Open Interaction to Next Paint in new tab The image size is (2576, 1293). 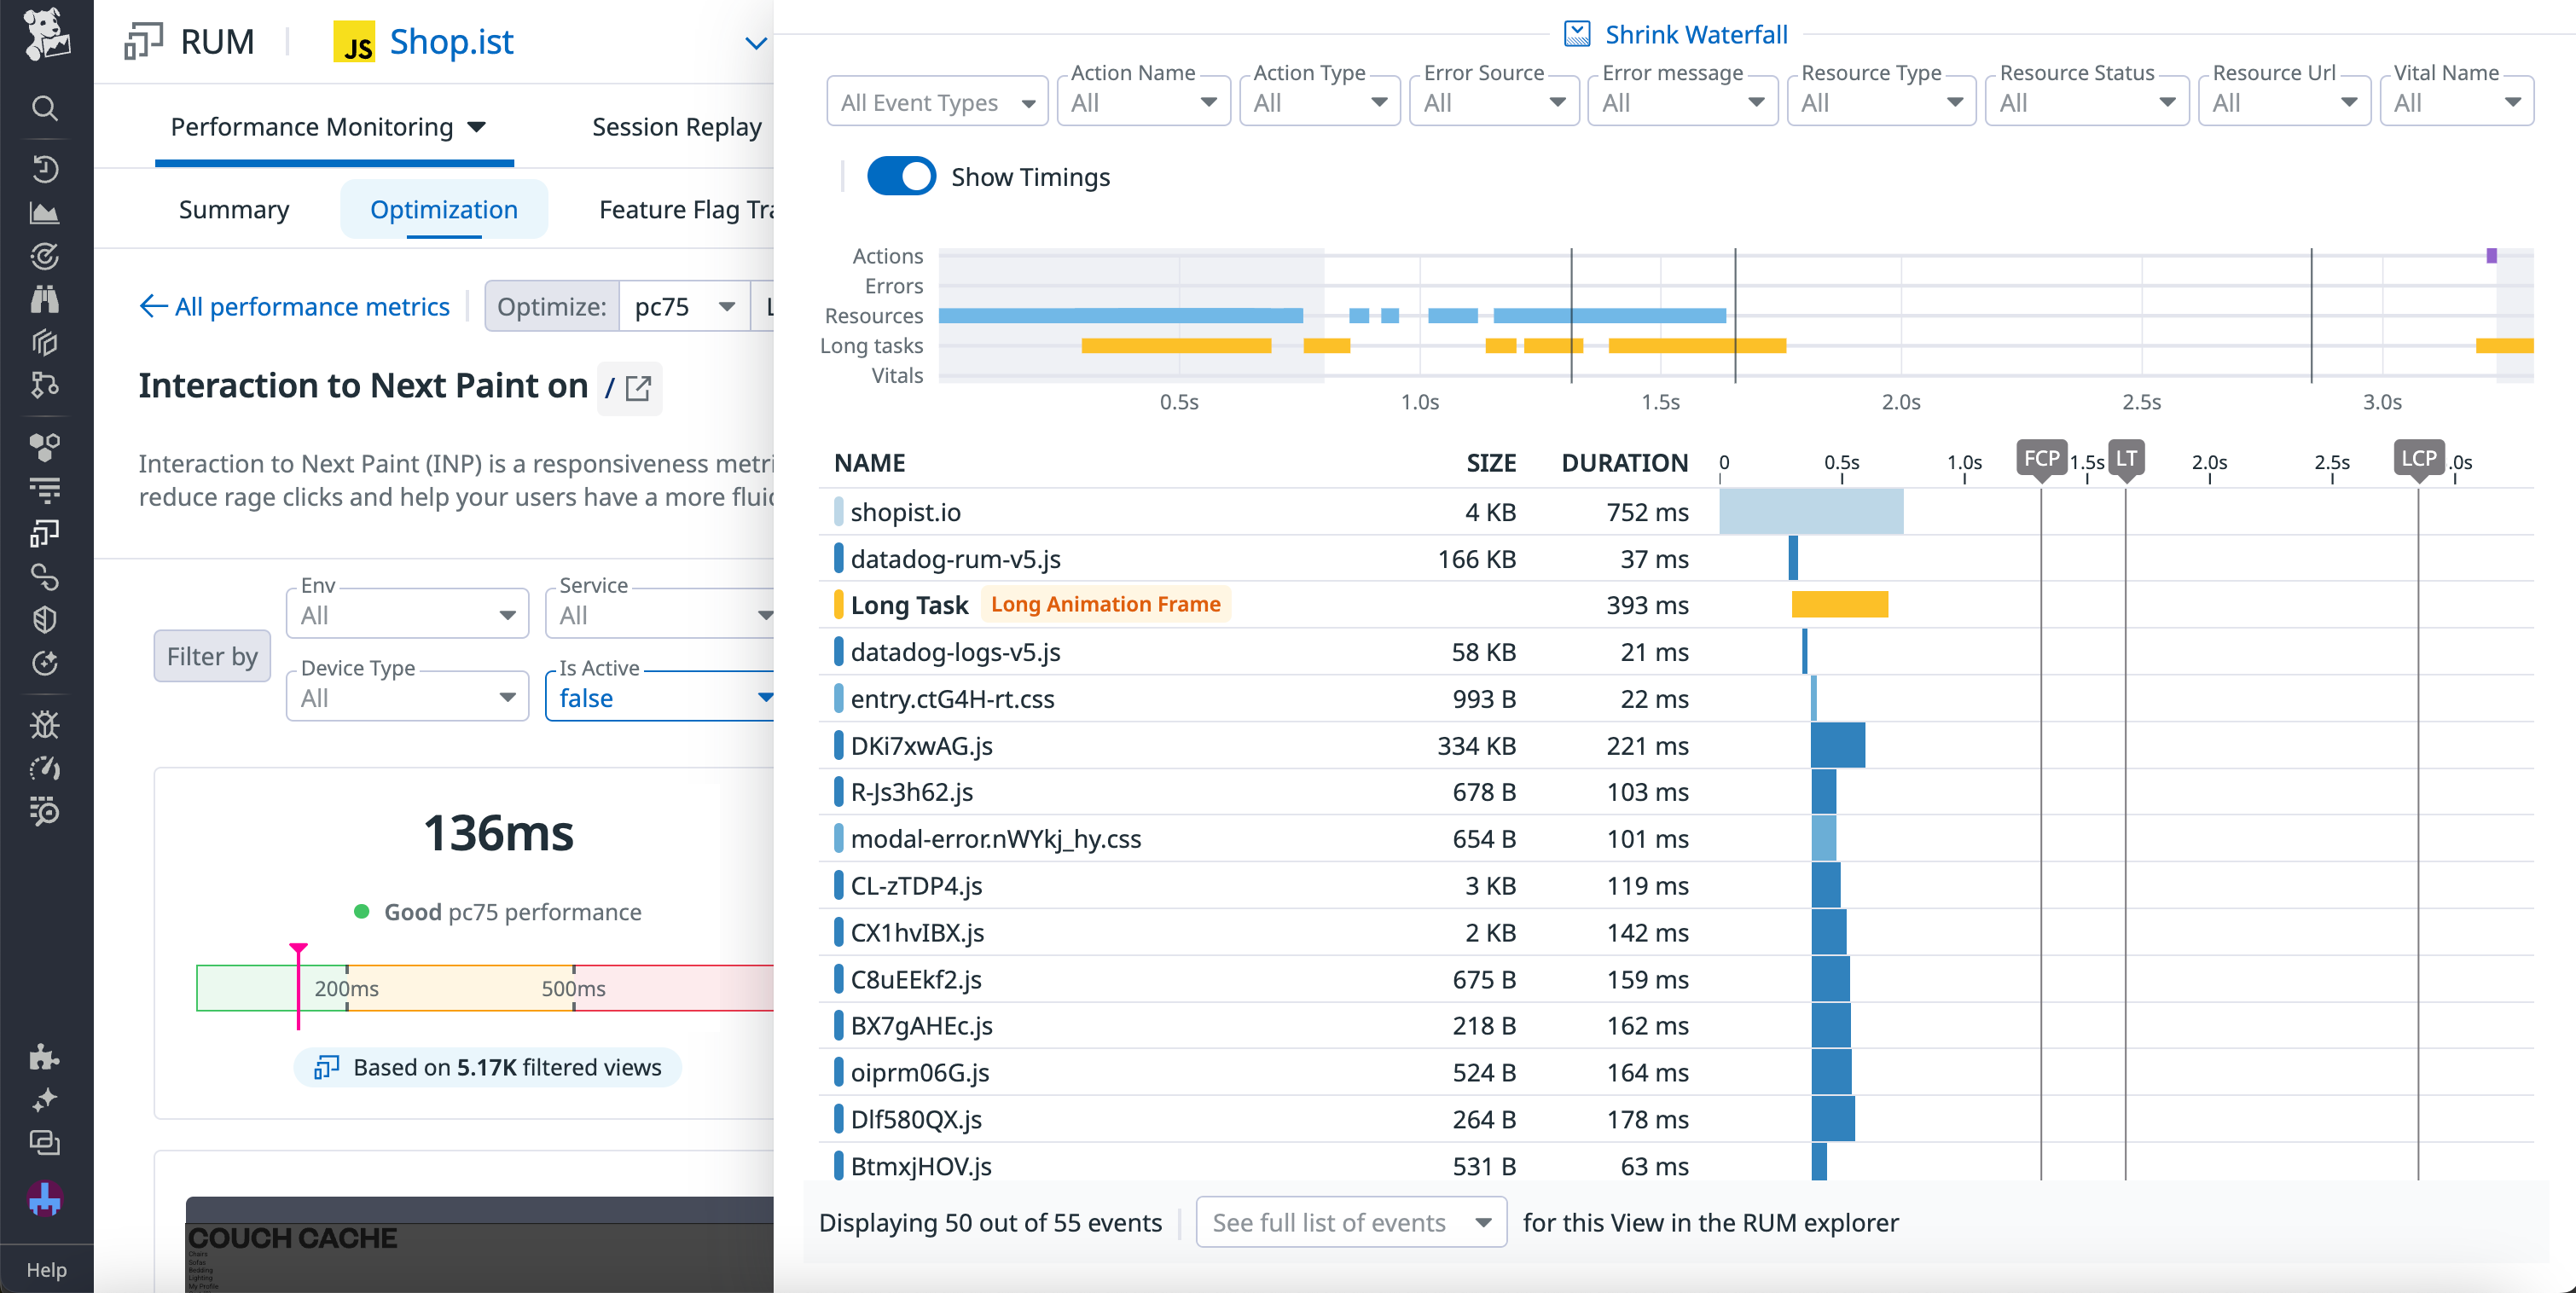click(x=639, y=388)
